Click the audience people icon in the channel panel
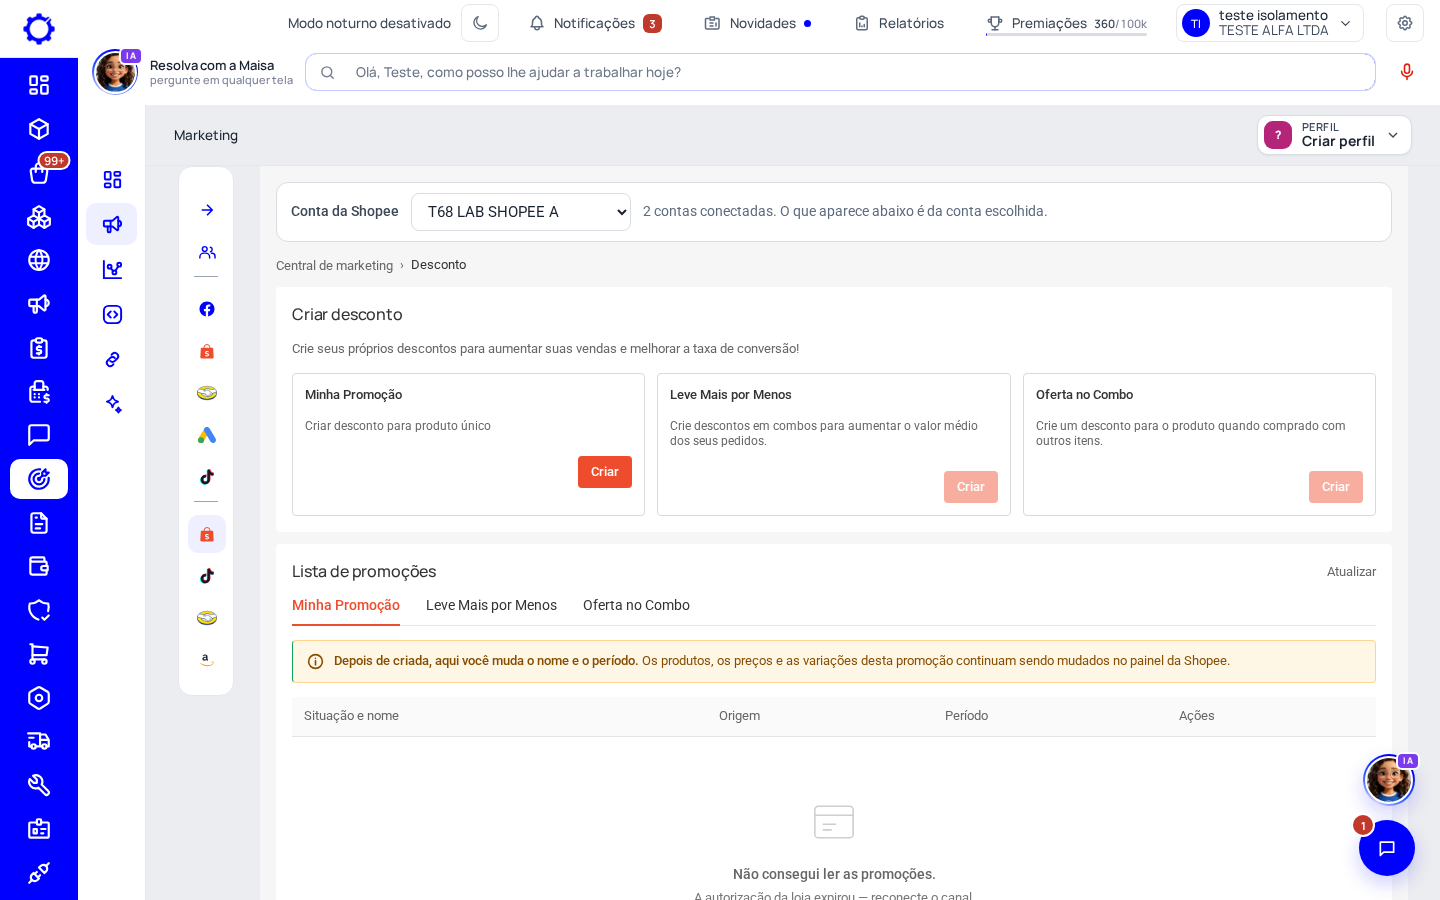1440x900 pixels. coord(207,252)
